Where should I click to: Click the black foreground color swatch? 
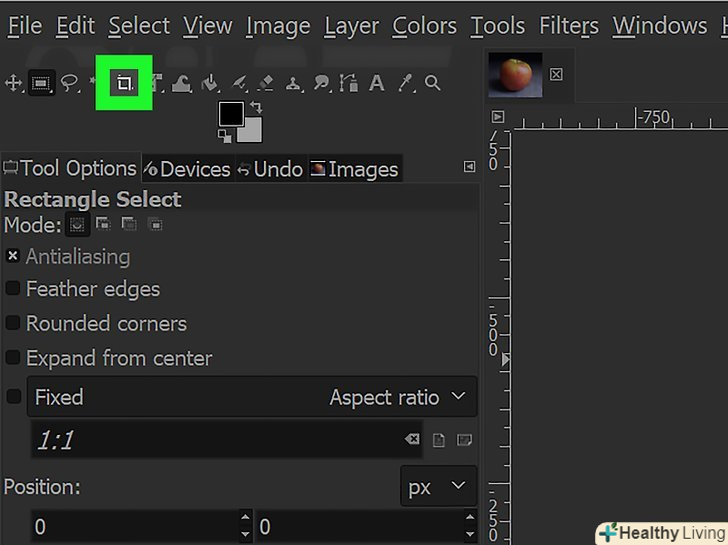tap(230, 114)
